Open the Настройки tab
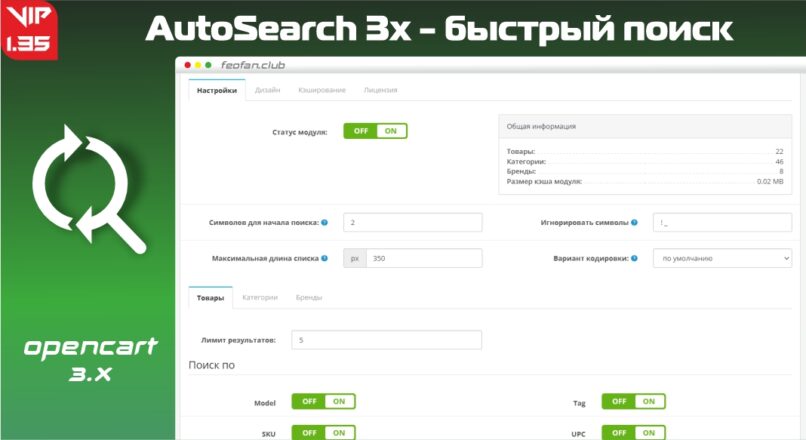 (217, 90)
